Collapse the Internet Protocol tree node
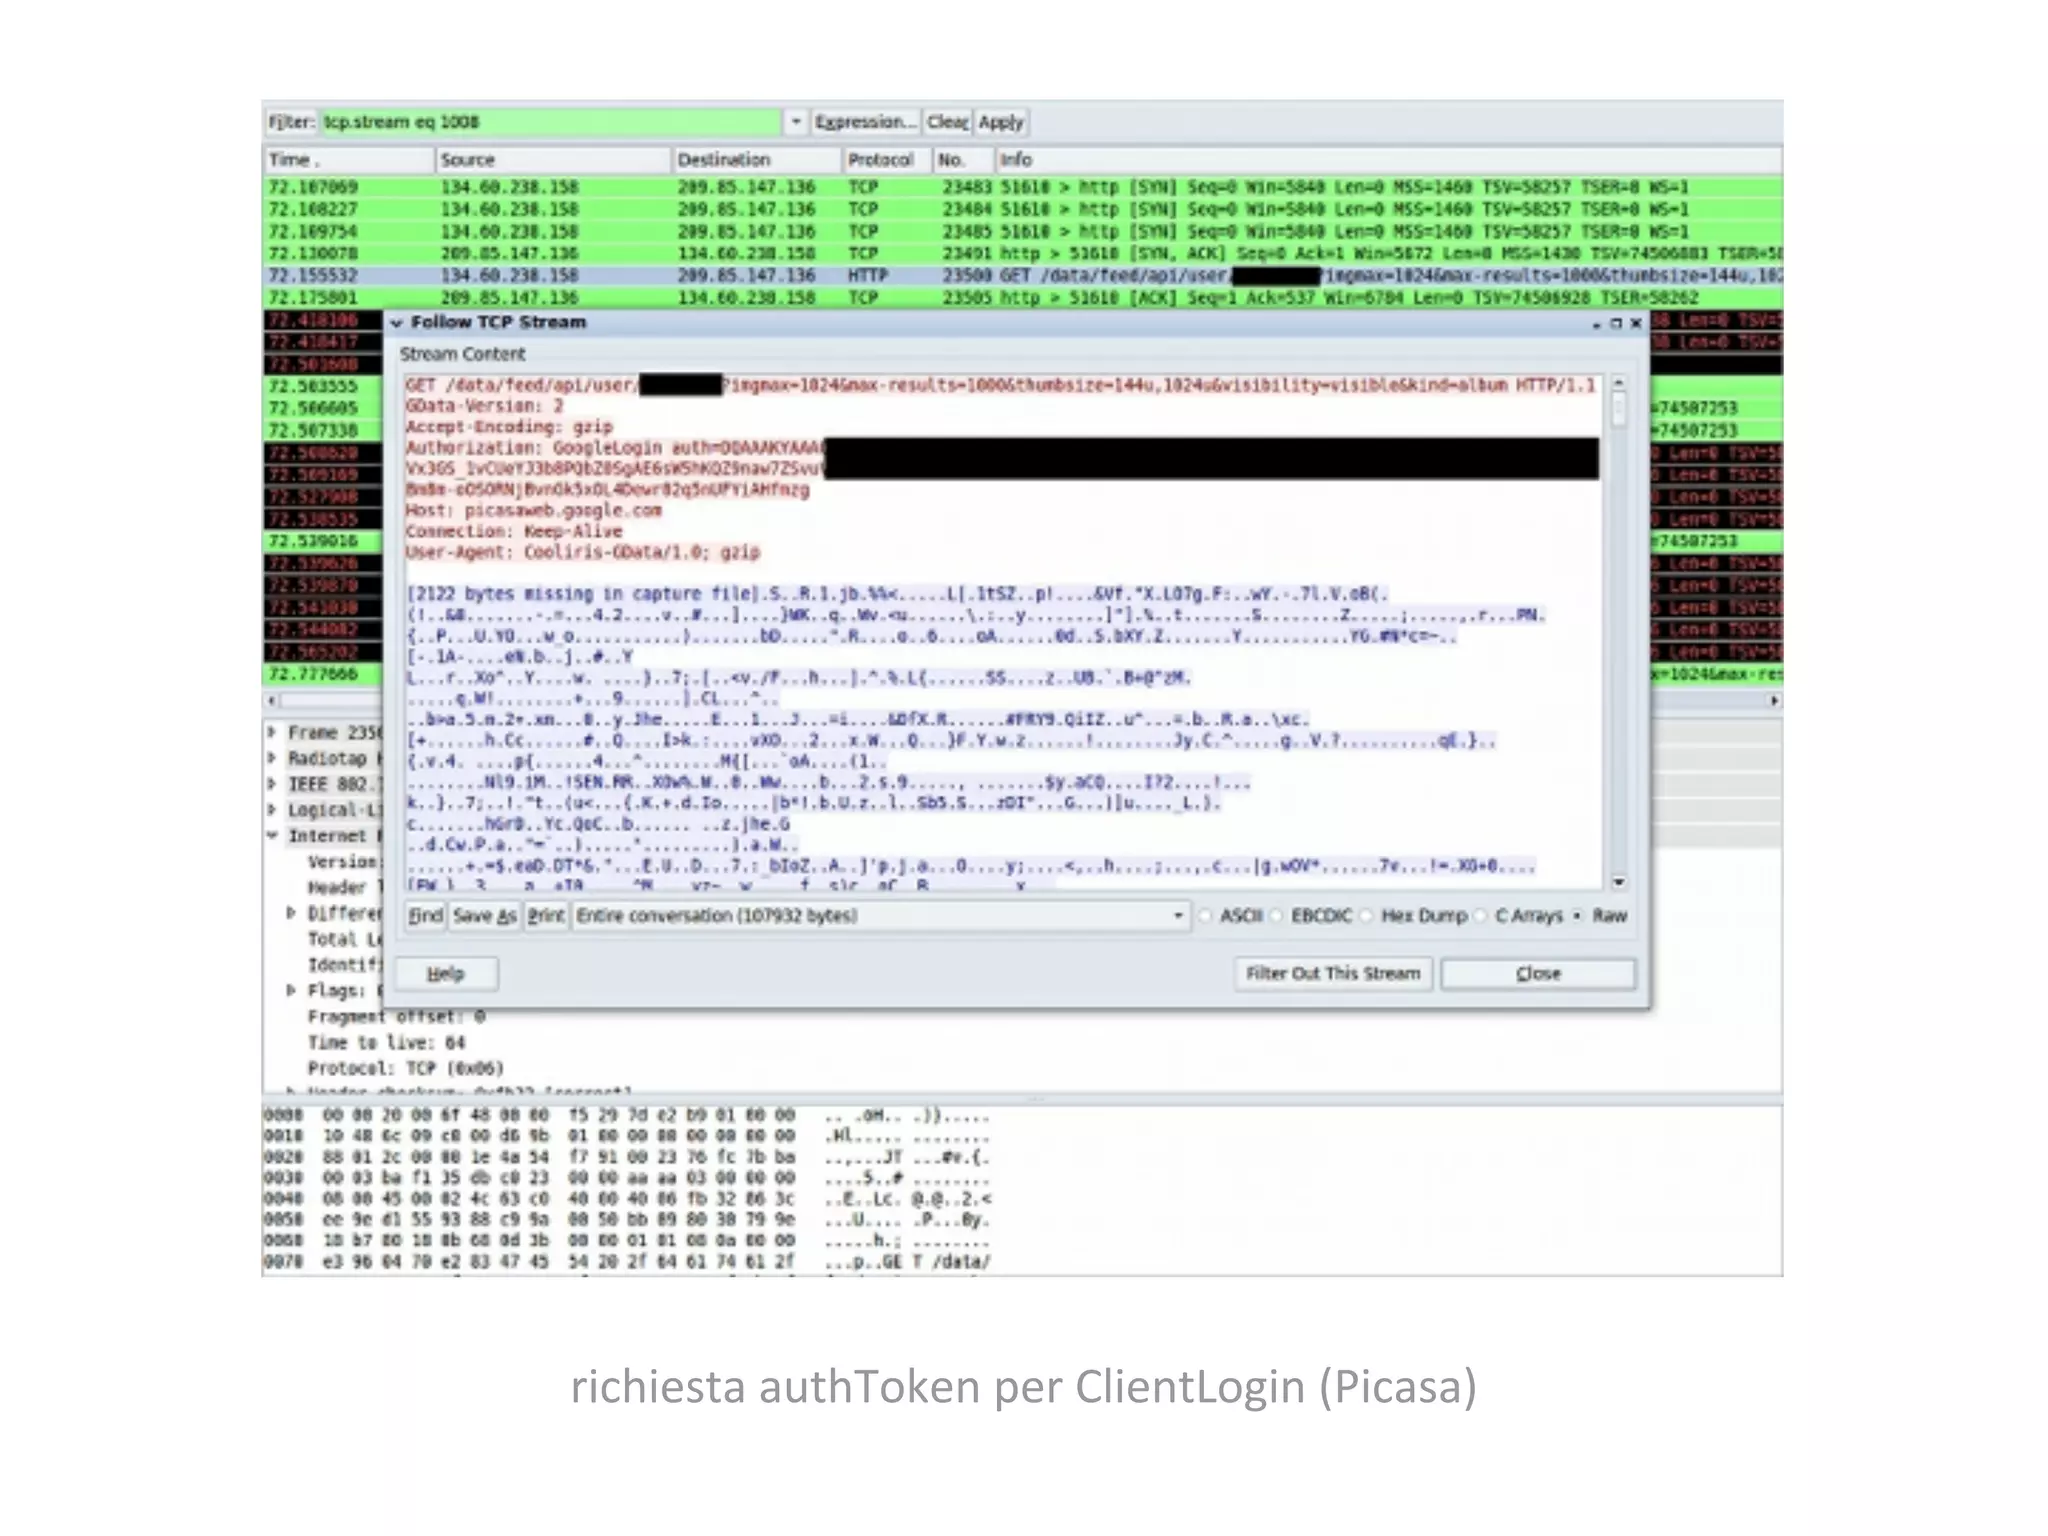This screenshot has width=2048, height=1536. click(x=272, y=836)
